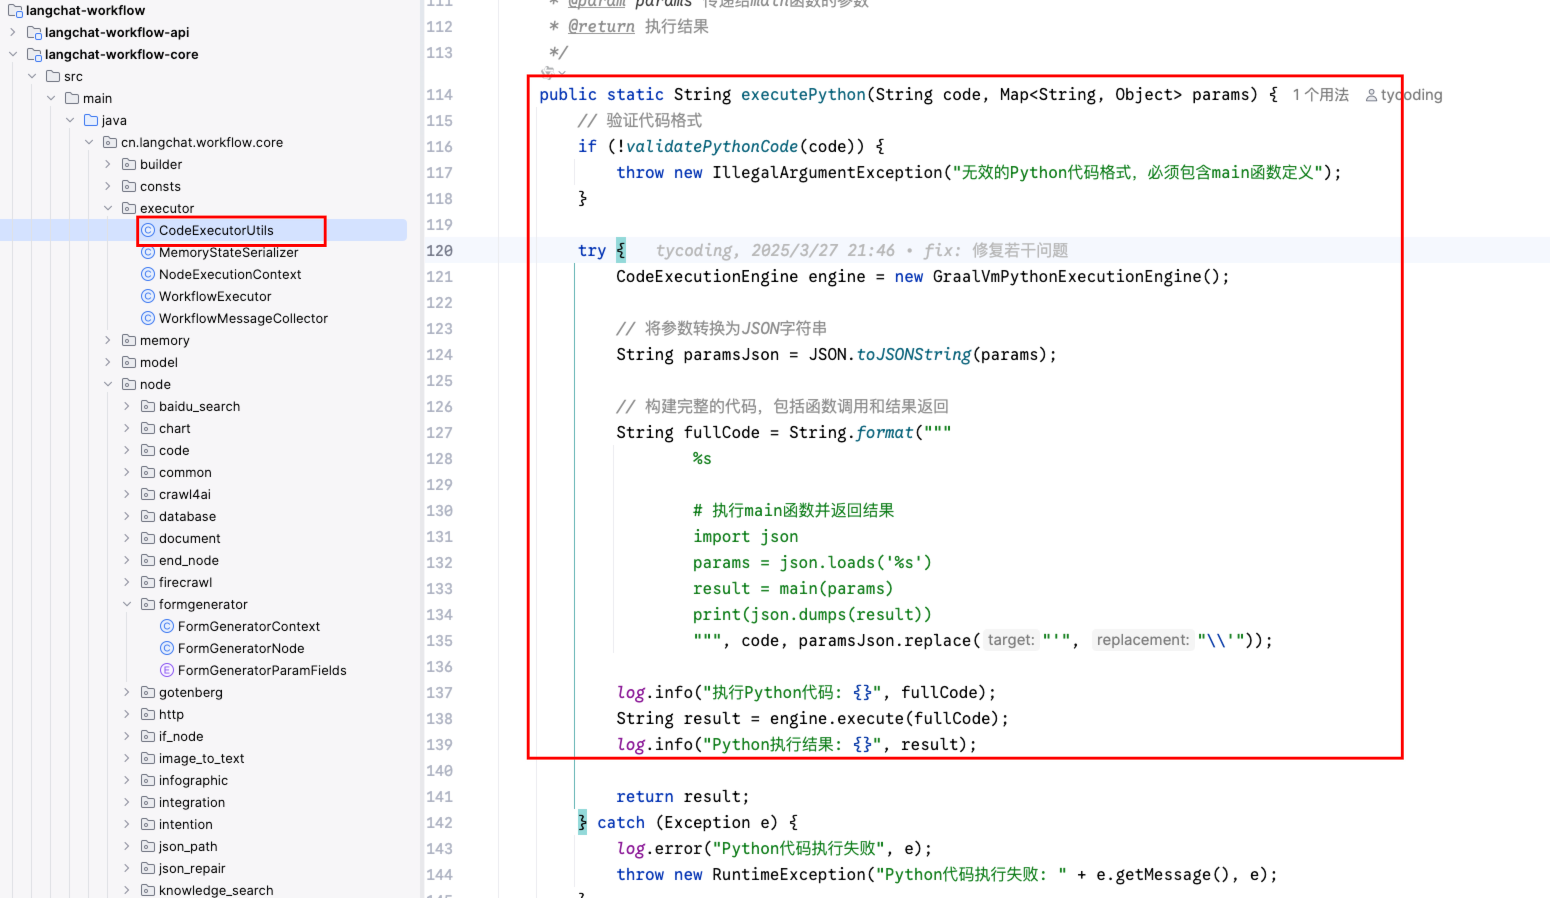Image resolution: width=1550 pixels, height=898 pixels.
Task: Click the baidu_search package icon
Action: click(148, 406)
